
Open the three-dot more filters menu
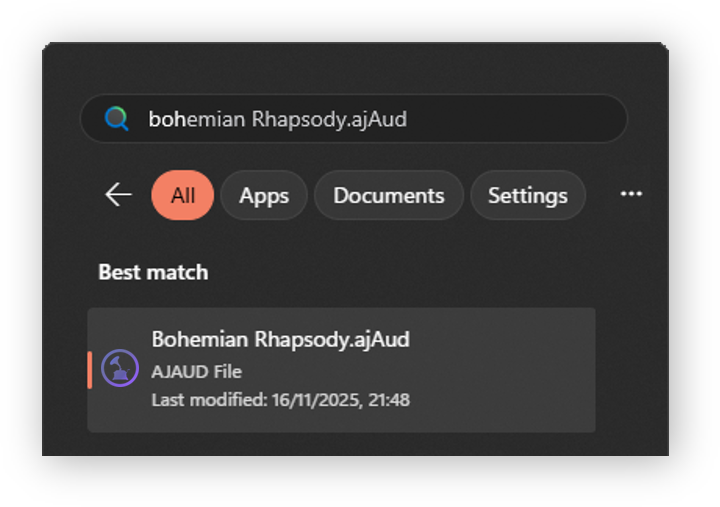coord(631,194)
